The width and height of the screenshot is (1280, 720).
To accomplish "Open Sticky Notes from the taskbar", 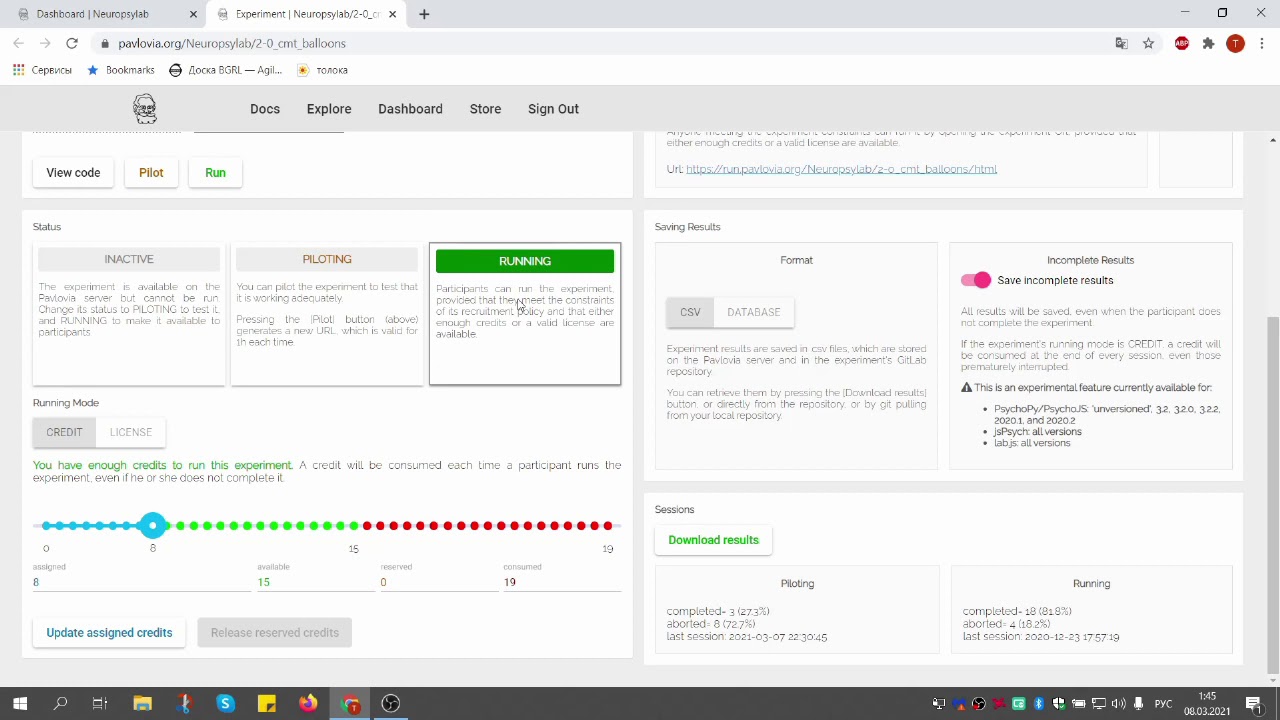I will pos(266,703).
